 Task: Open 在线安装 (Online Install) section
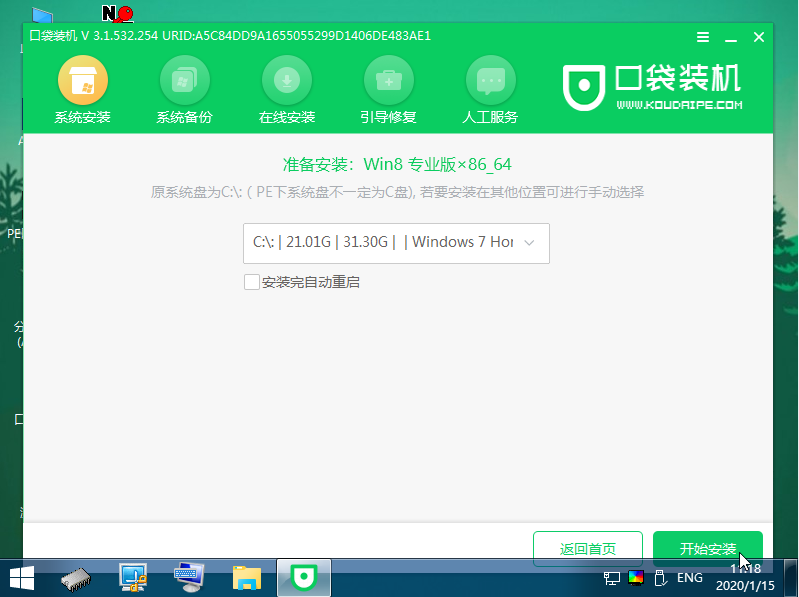287,92
